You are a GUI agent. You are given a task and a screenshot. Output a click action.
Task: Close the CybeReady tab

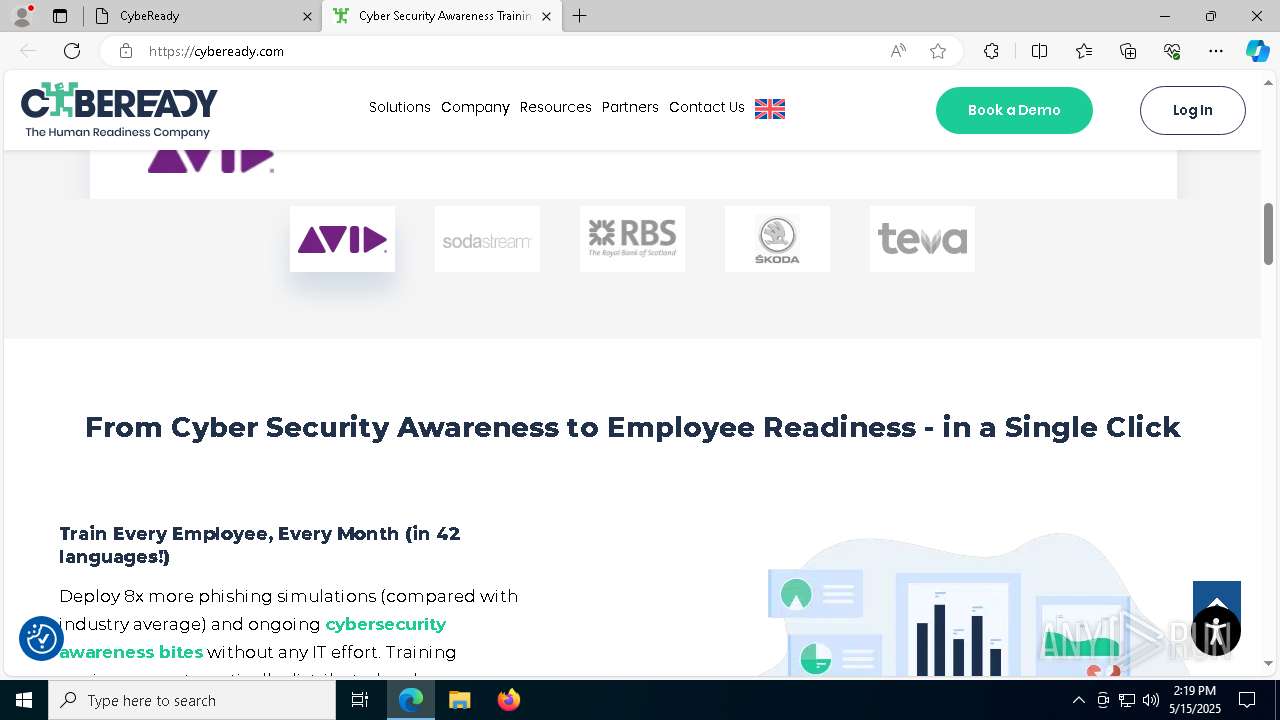[307, 16]
